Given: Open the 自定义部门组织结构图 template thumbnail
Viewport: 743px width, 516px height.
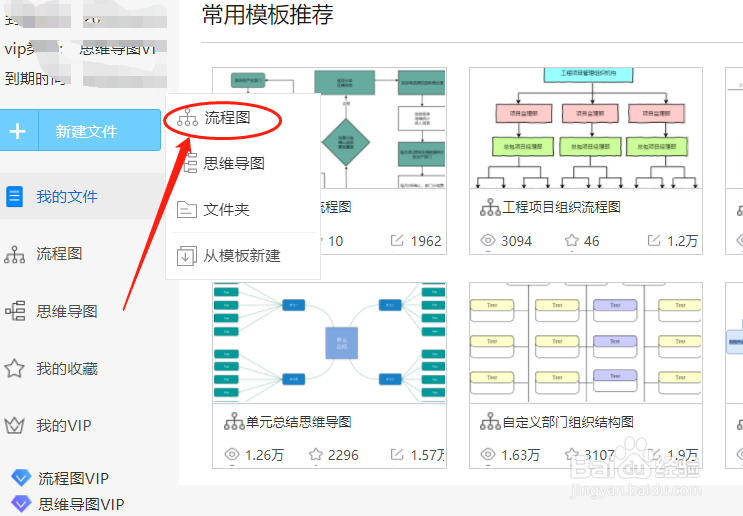Looking at the screenshot, I should 586,343.
